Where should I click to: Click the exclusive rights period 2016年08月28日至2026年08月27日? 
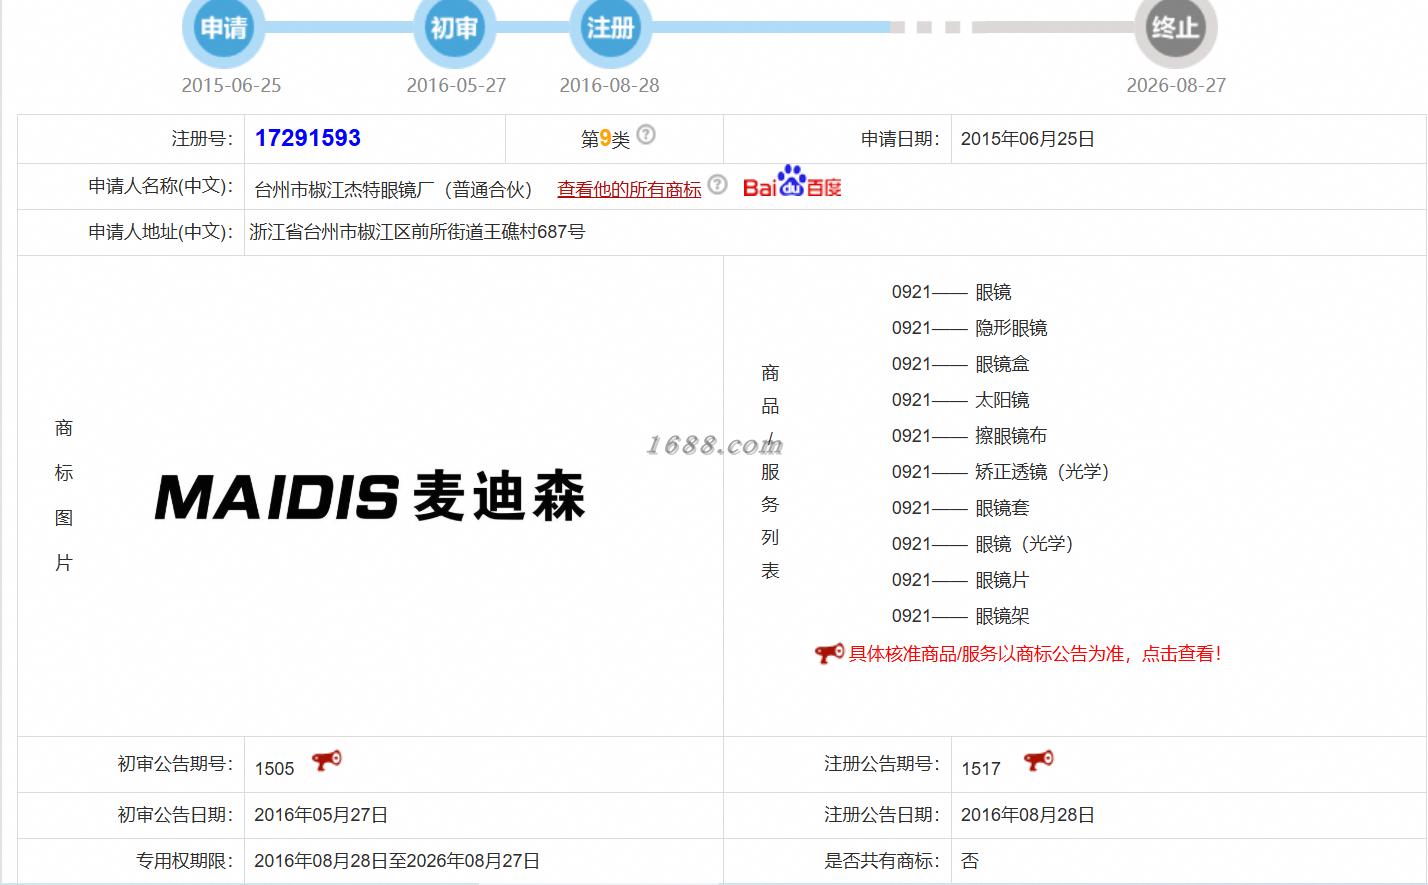[x=397, y=861]
